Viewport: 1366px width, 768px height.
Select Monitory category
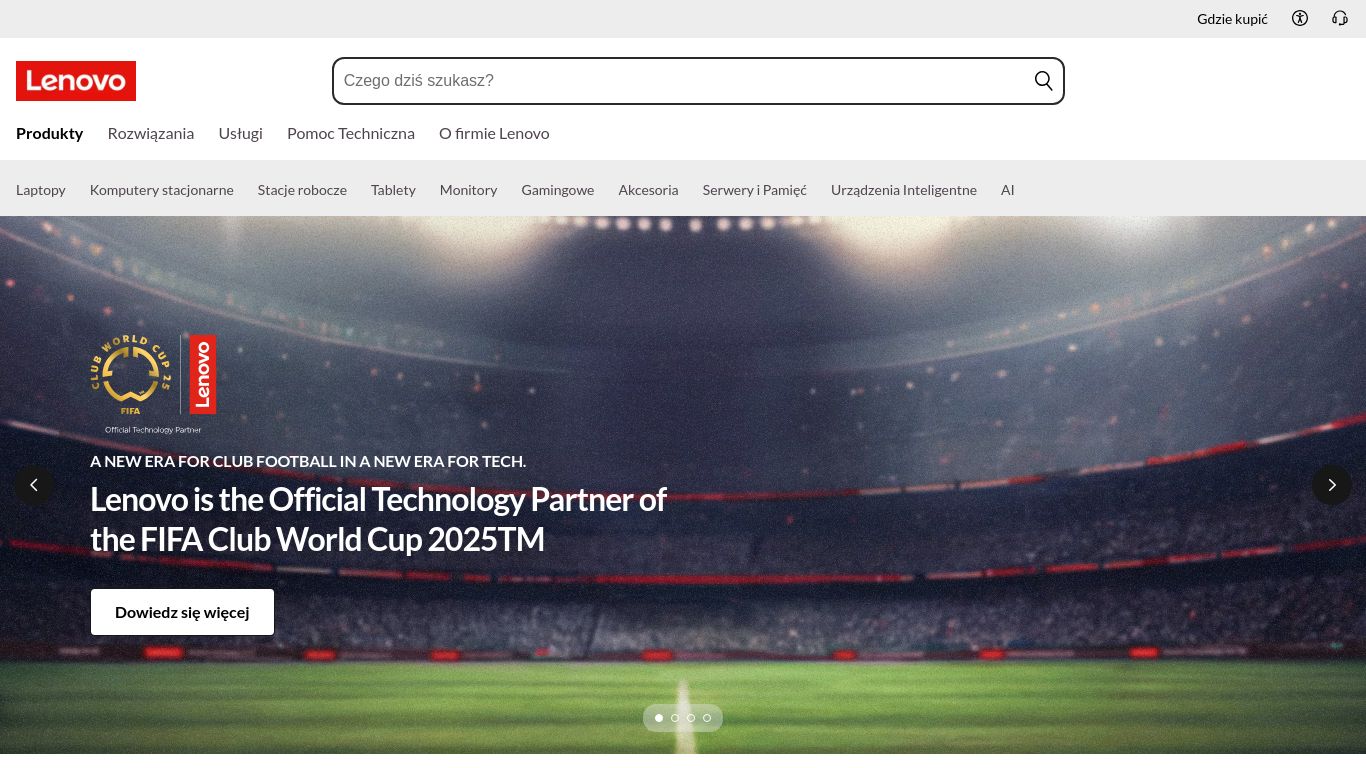pos(468,190)
